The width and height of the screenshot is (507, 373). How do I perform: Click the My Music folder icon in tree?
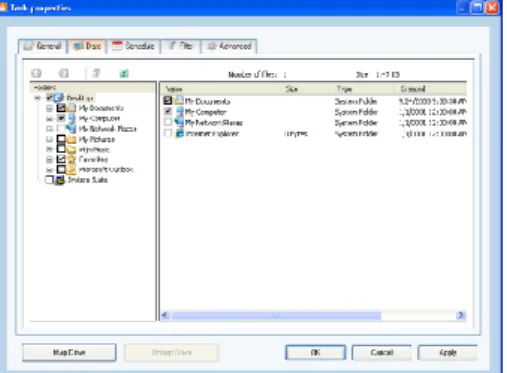coord(71,149)
